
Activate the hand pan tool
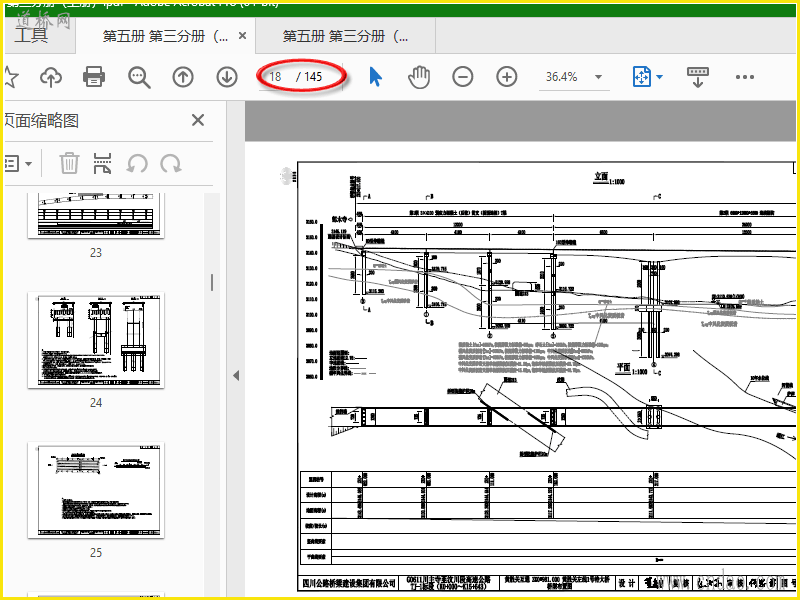pyautogui.click(x=419, y=77)
